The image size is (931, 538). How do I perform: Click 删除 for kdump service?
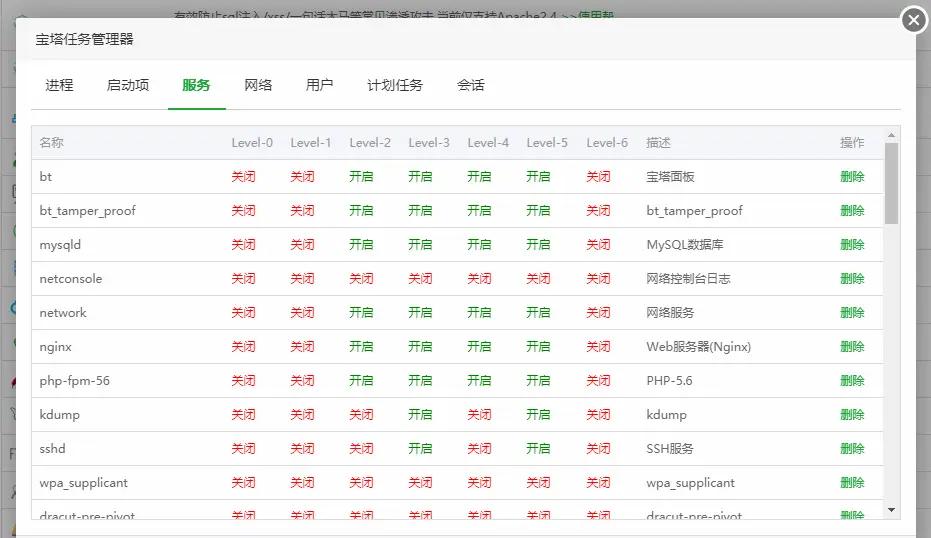pyautogui.click(x=852, y=415)
